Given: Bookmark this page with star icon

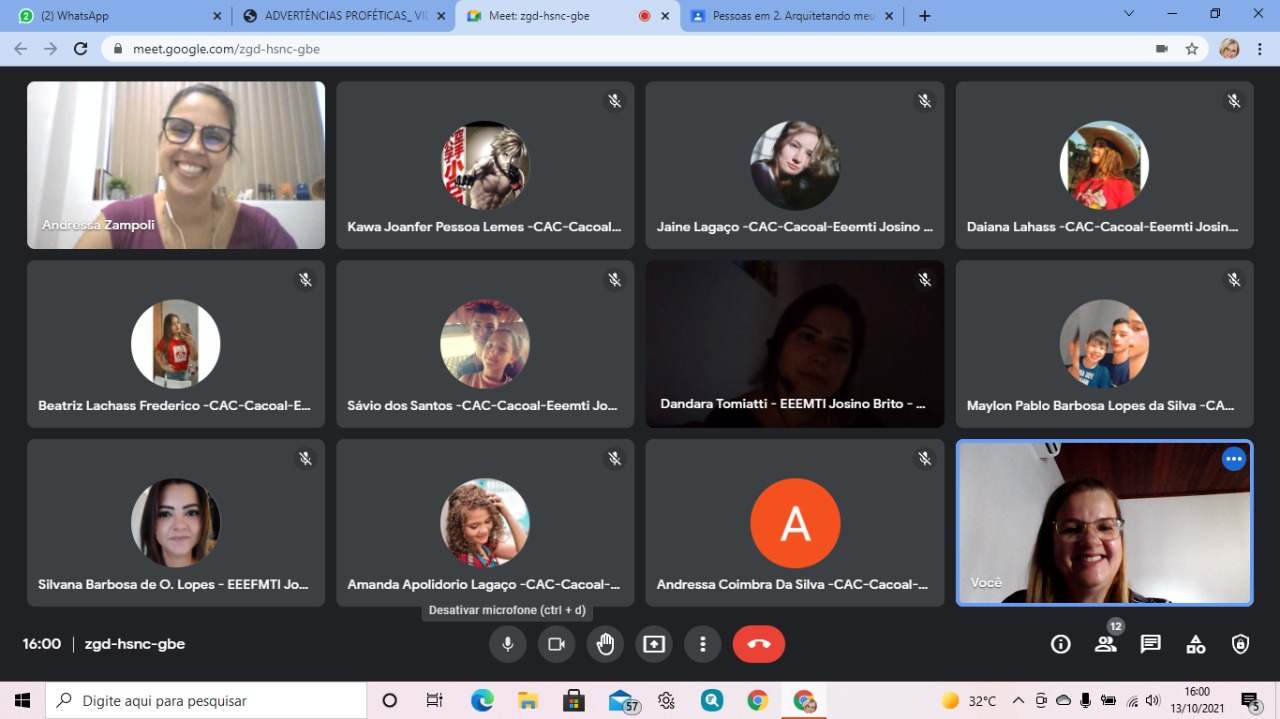Looking at the screenshot, I should point(1191,48).
